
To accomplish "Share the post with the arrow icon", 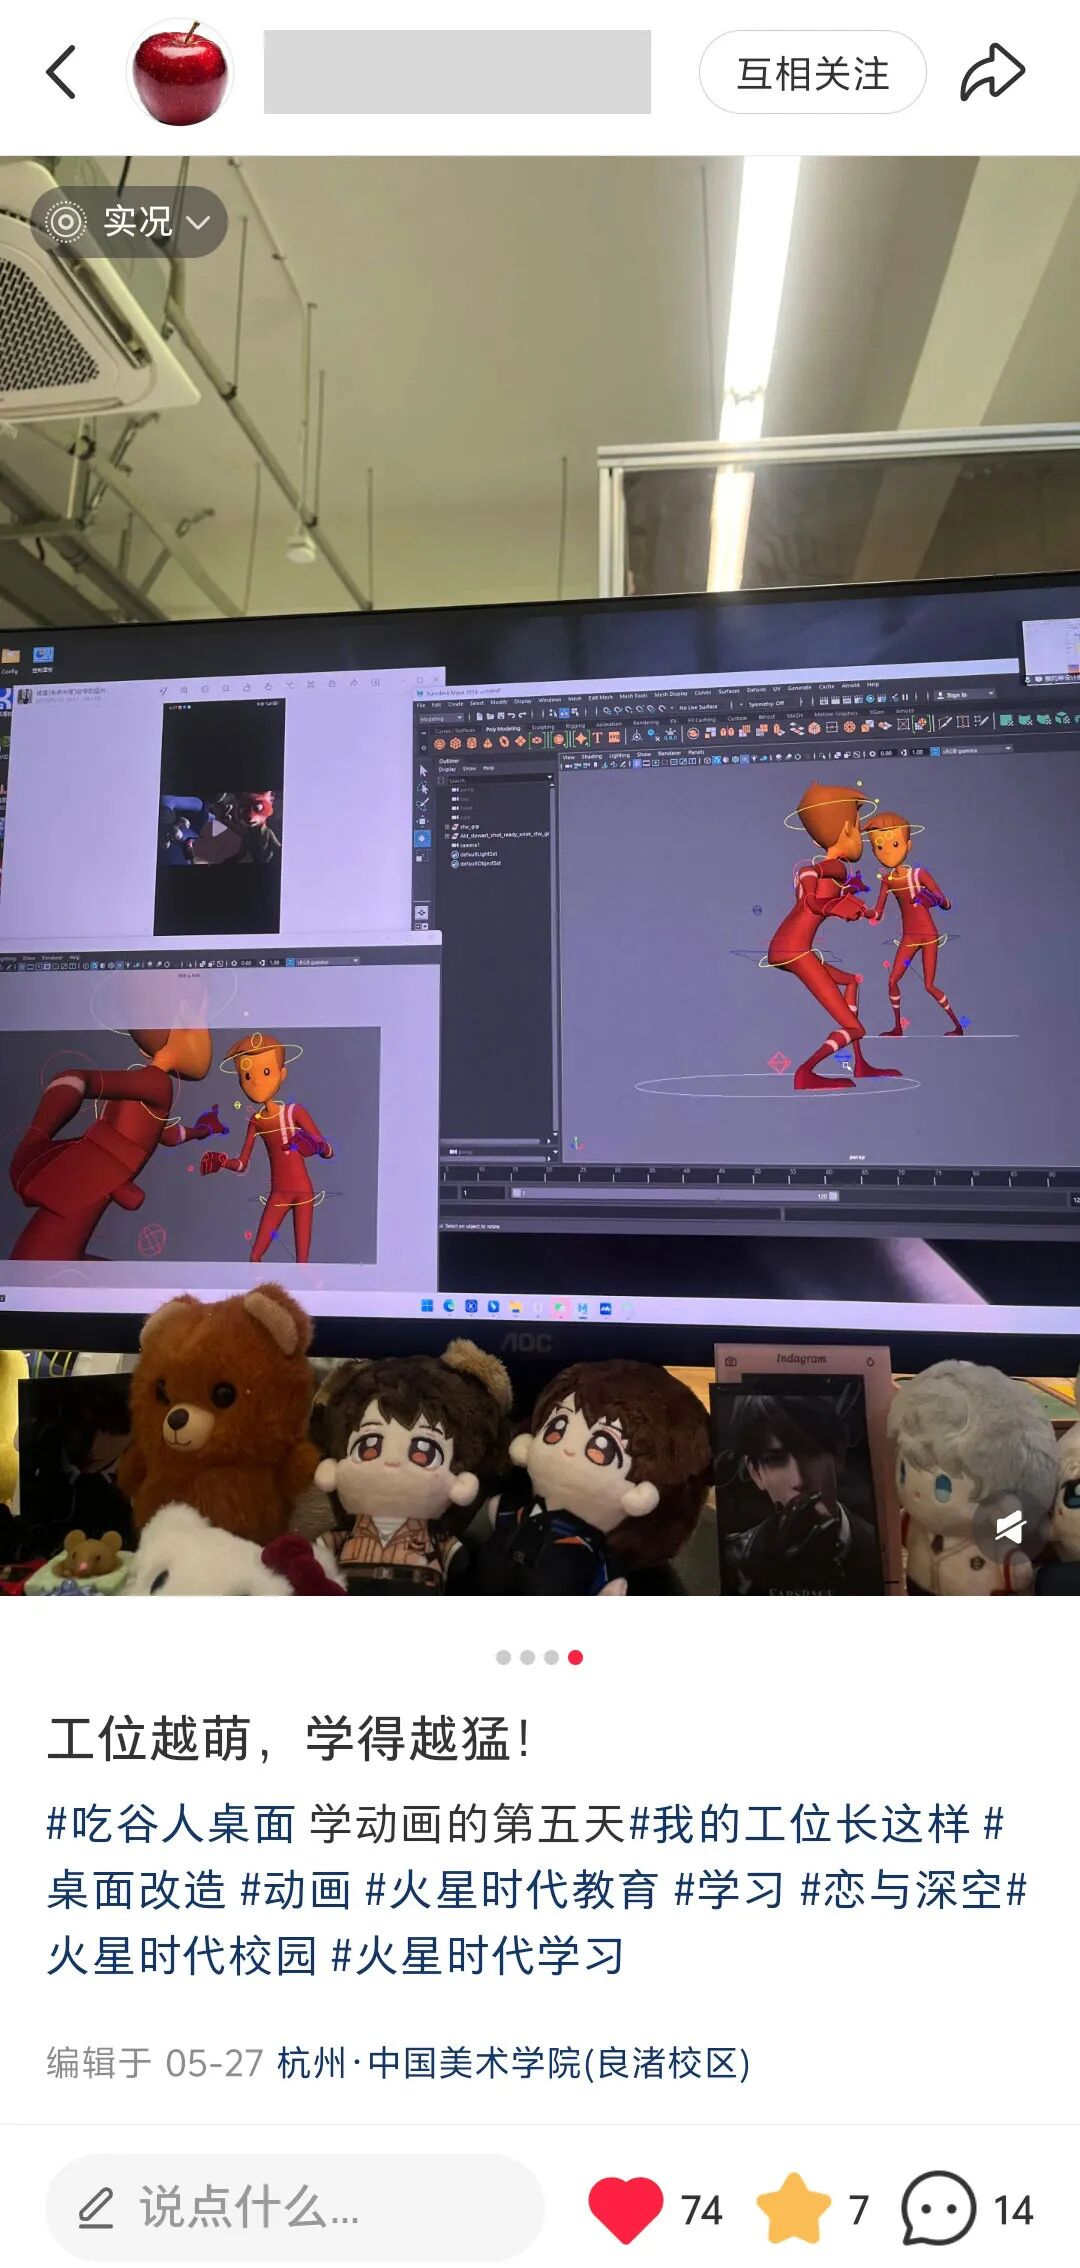I will [992, 73].
